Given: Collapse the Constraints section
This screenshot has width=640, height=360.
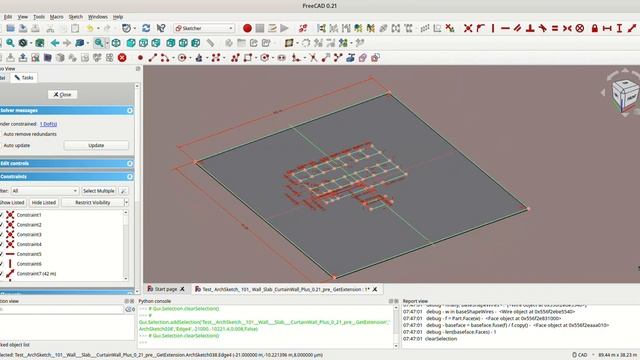Looking at the screenshot, I should point(130,177).
